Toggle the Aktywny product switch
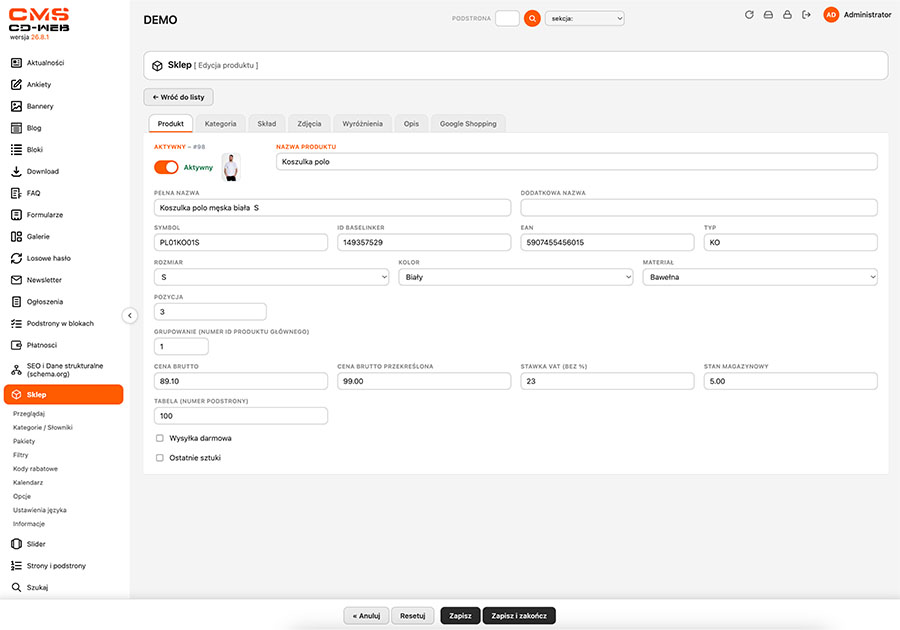The width and height of the screenshot is (900, 630). click(x=166, y=167)
